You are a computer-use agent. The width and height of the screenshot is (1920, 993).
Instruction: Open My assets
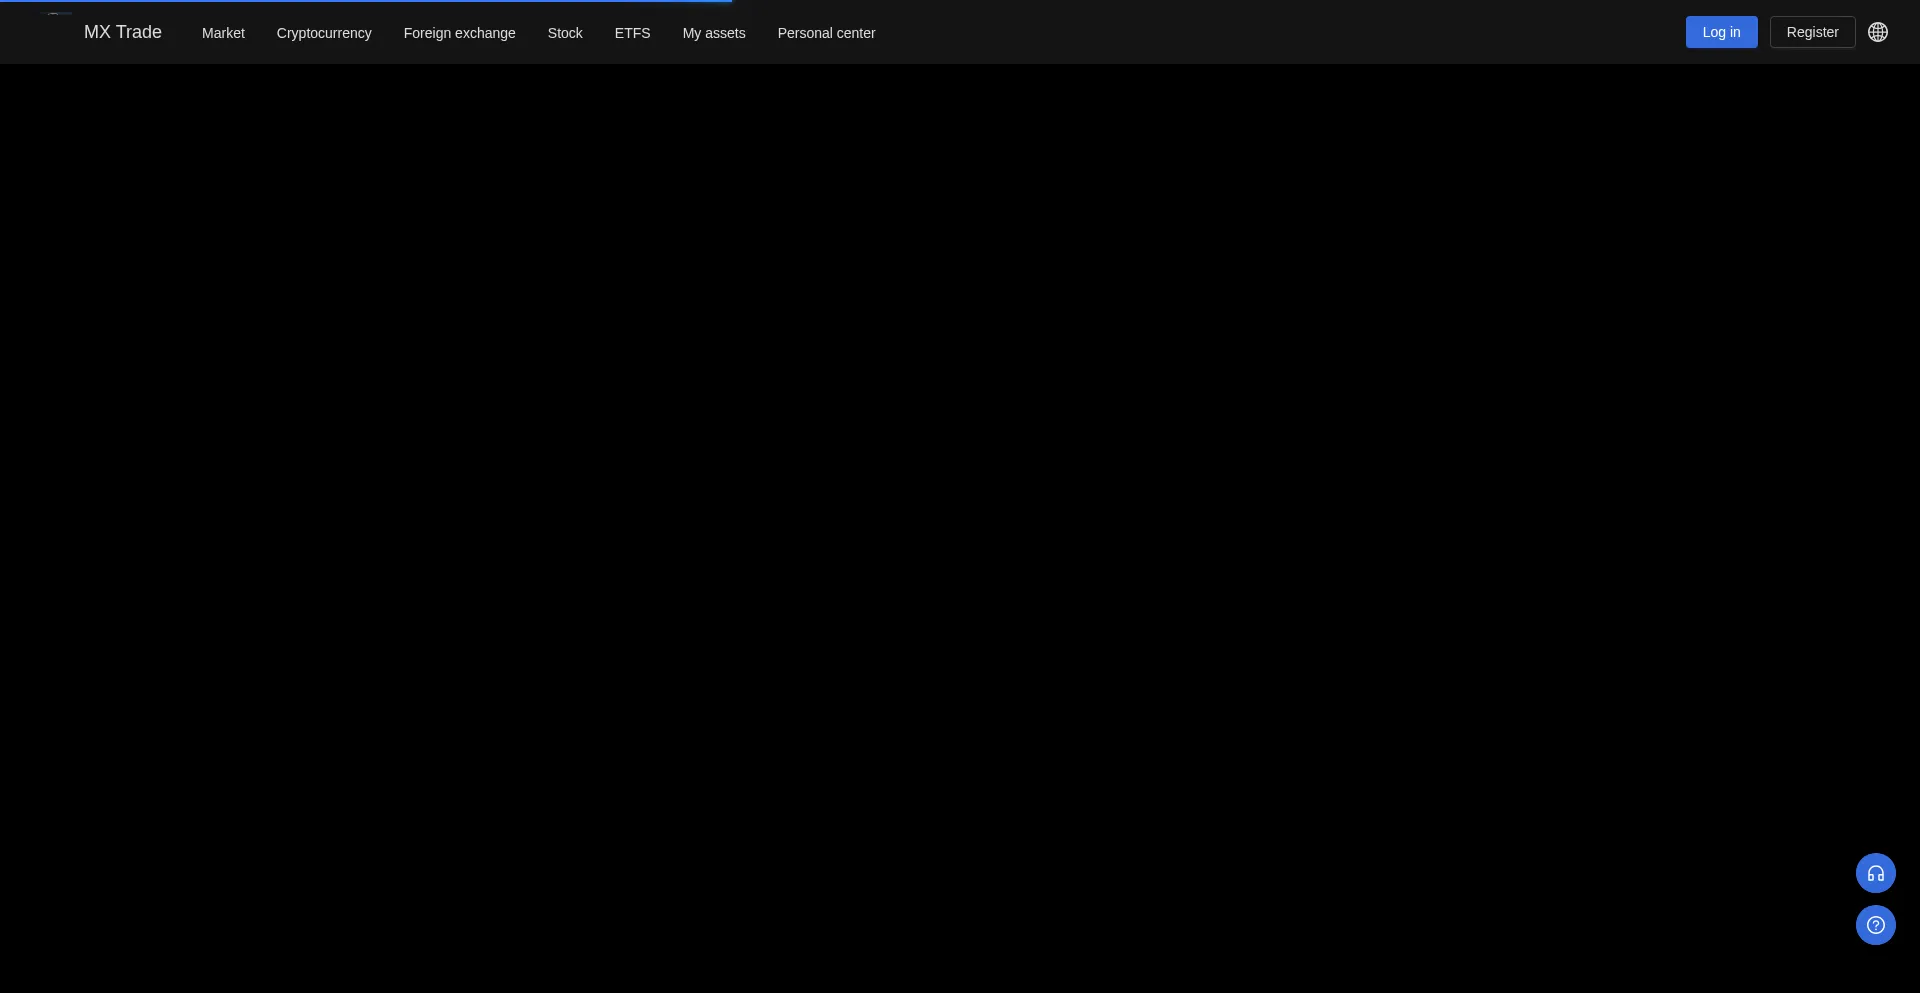(714, 33)
